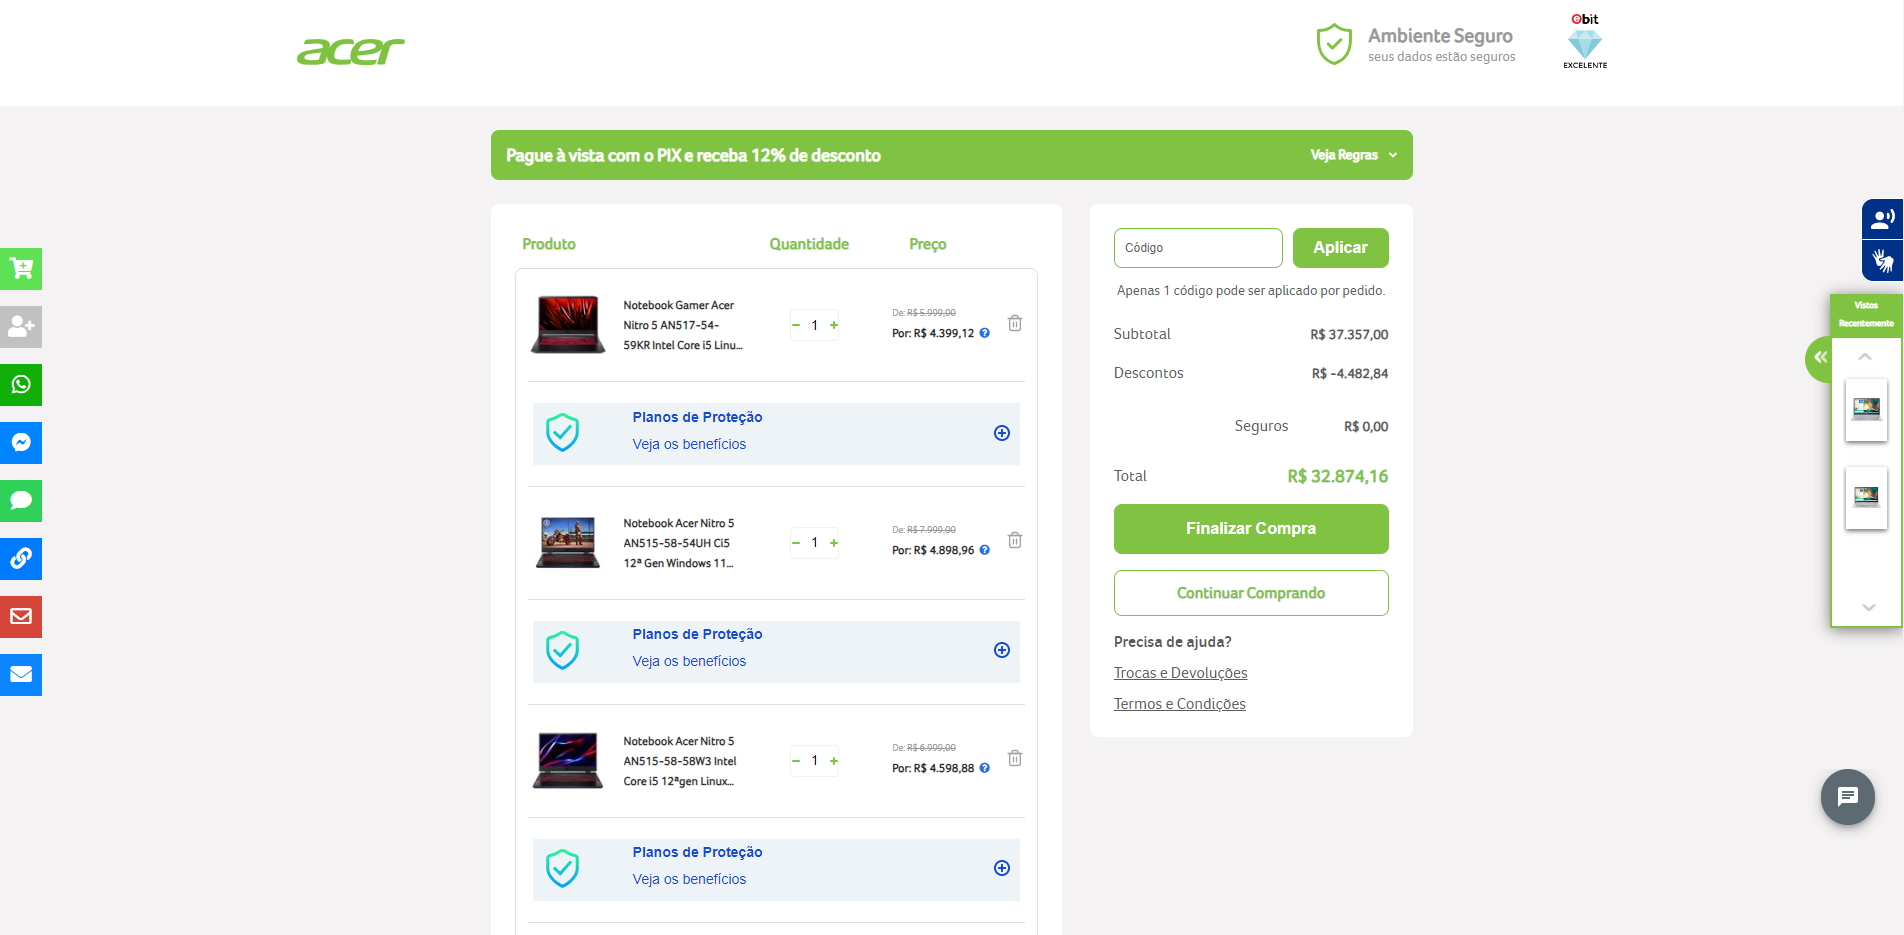Focus the Código coupon input field

tap(1198, 248)
